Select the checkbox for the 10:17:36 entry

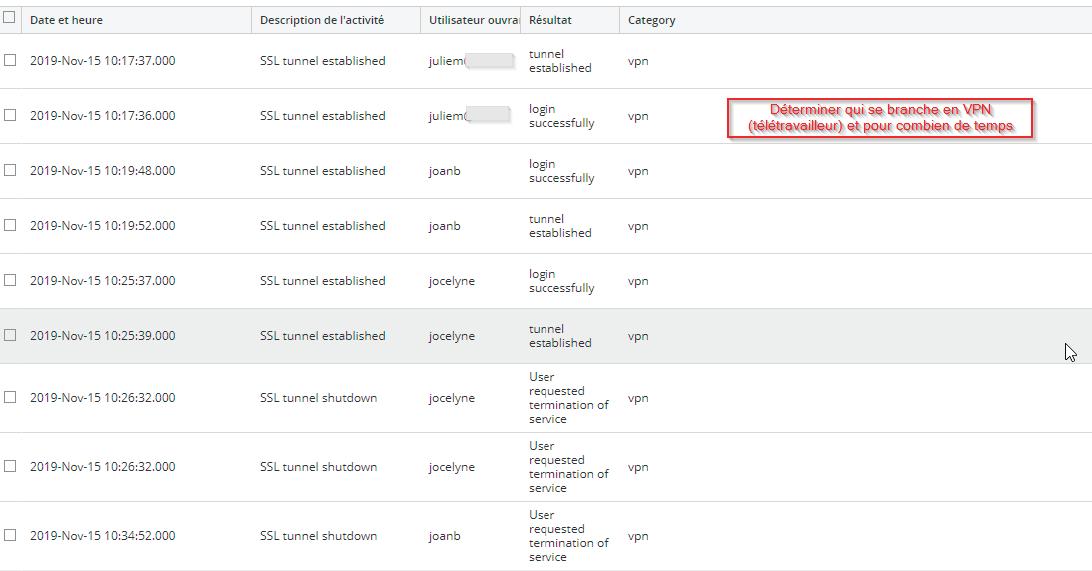point(10,115)
